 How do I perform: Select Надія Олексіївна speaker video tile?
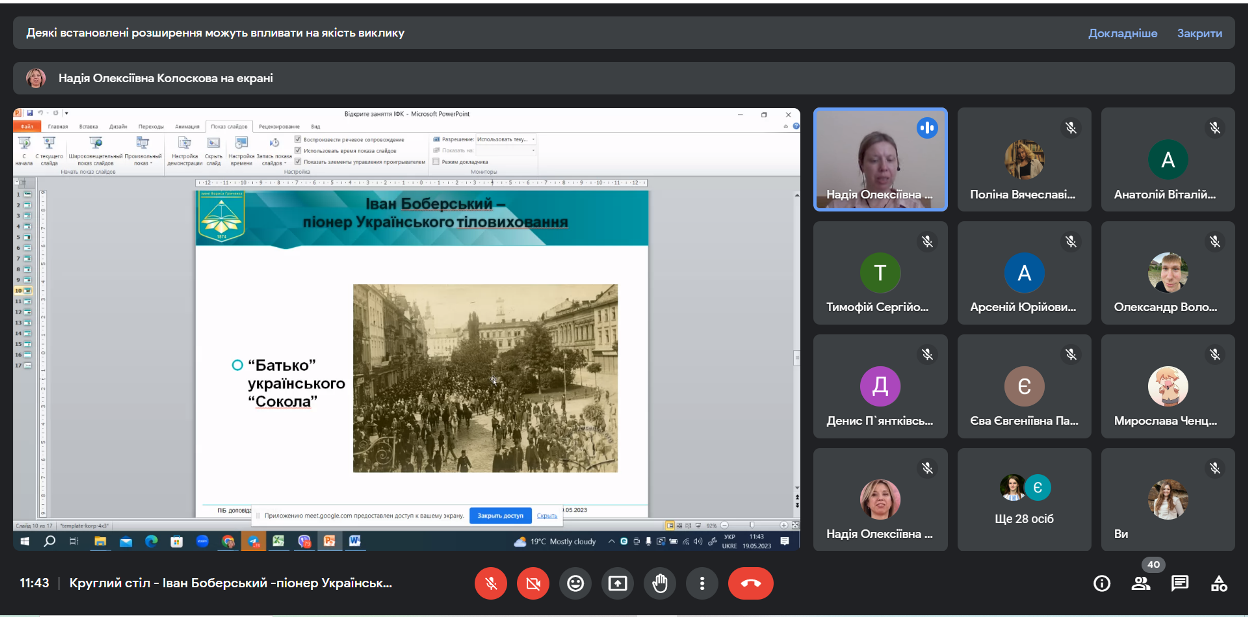pyautogui.click(x=880, y=159)
